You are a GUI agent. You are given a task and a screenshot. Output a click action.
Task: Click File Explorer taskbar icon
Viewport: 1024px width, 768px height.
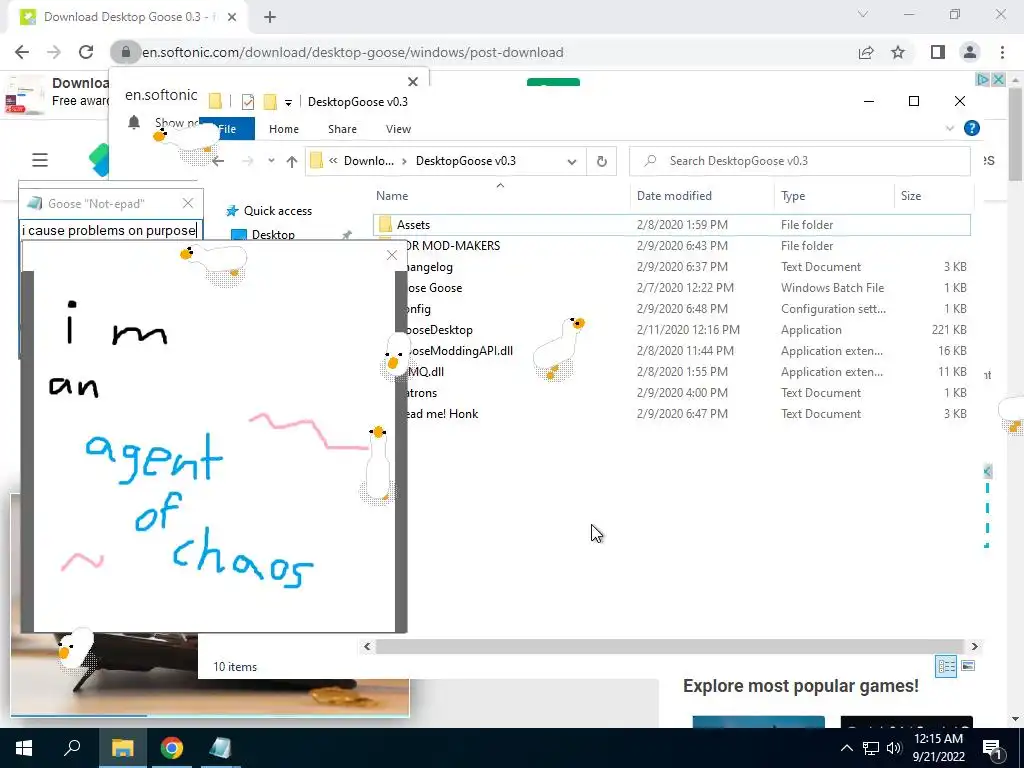tap(122, 748)
